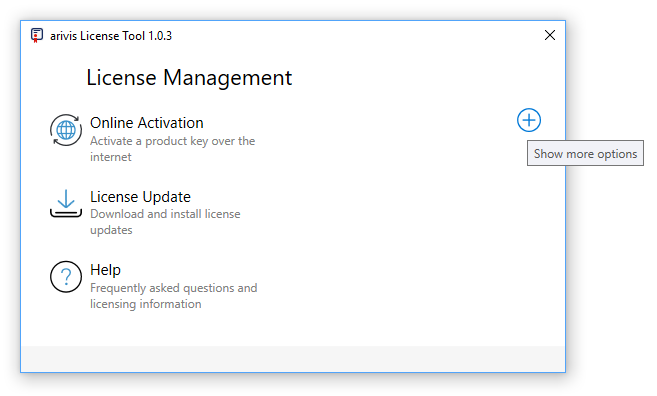Open License Update heading
The height and width of the screenshot is (396, 657).
click(140, 197)
